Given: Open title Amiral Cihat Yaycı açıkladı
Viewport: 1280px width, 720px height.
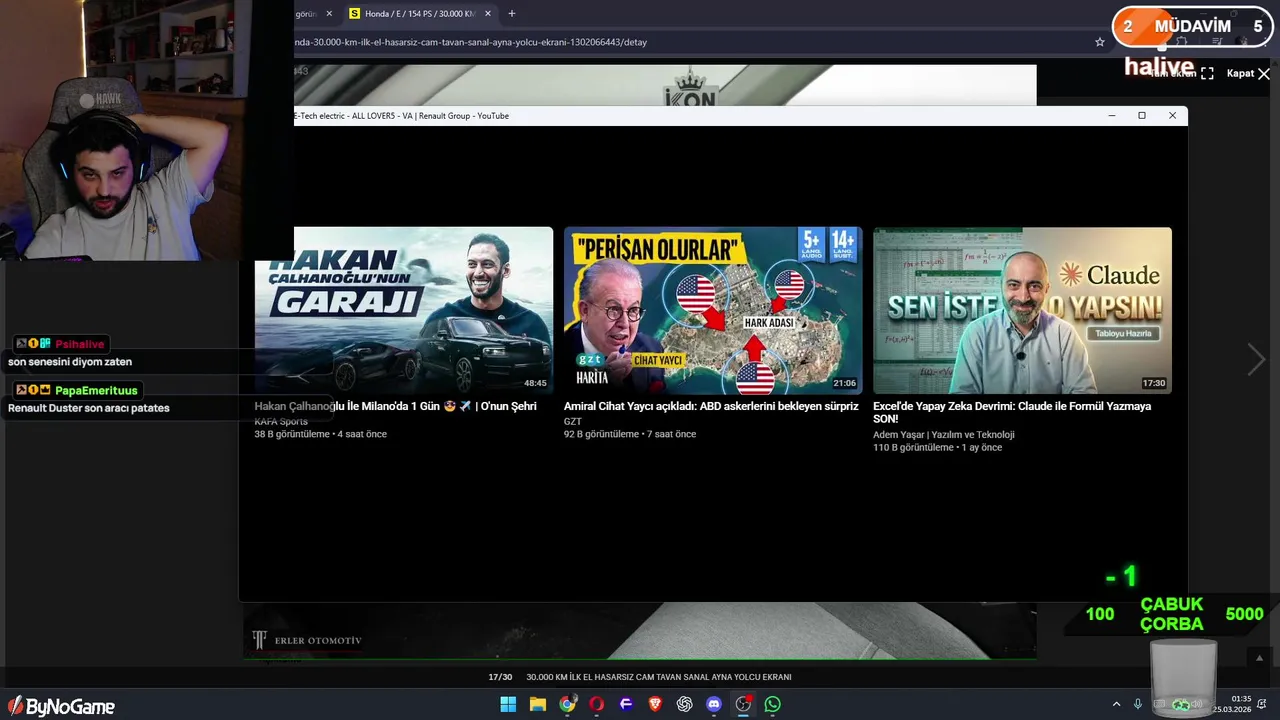Looking at the screenshot, I should pos(711,407).
